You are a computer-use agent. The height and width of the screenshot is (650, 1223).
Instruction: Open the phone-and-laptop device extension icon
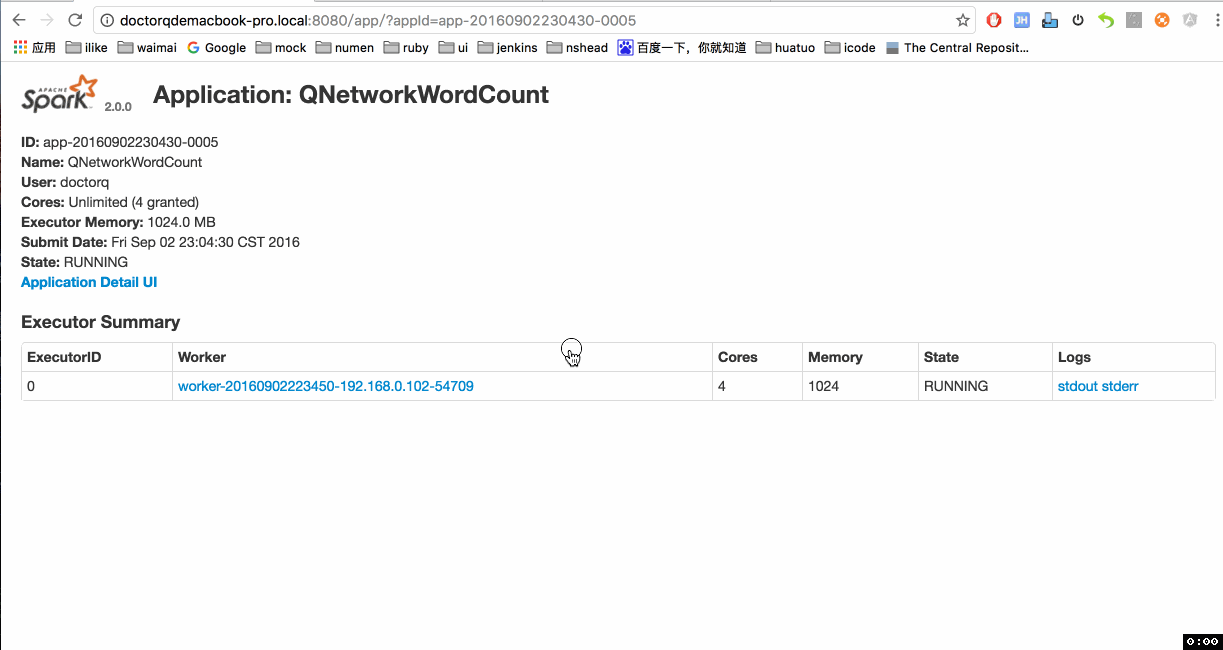click(x=1050, y=20)
